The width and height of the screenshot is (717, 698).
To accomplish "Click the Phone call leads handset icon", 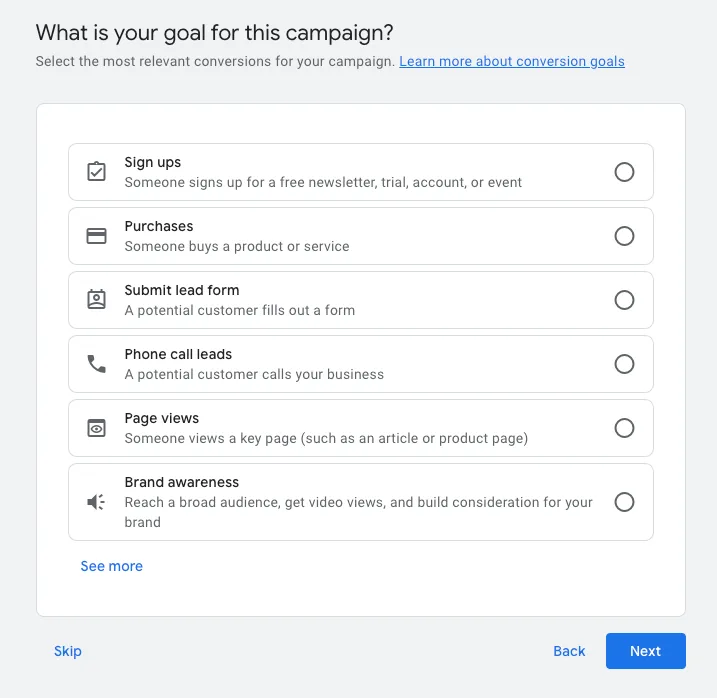I will tap(96, 364).
